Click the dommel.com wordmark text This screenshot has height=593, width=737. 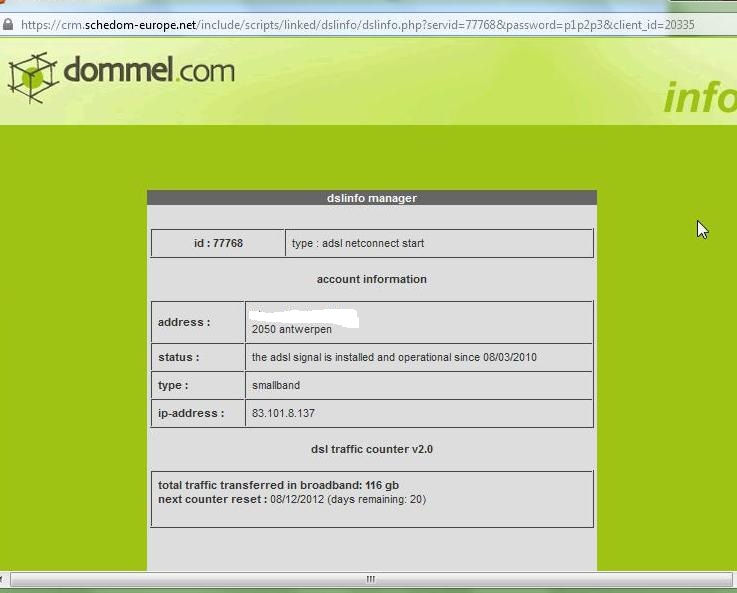149,70
